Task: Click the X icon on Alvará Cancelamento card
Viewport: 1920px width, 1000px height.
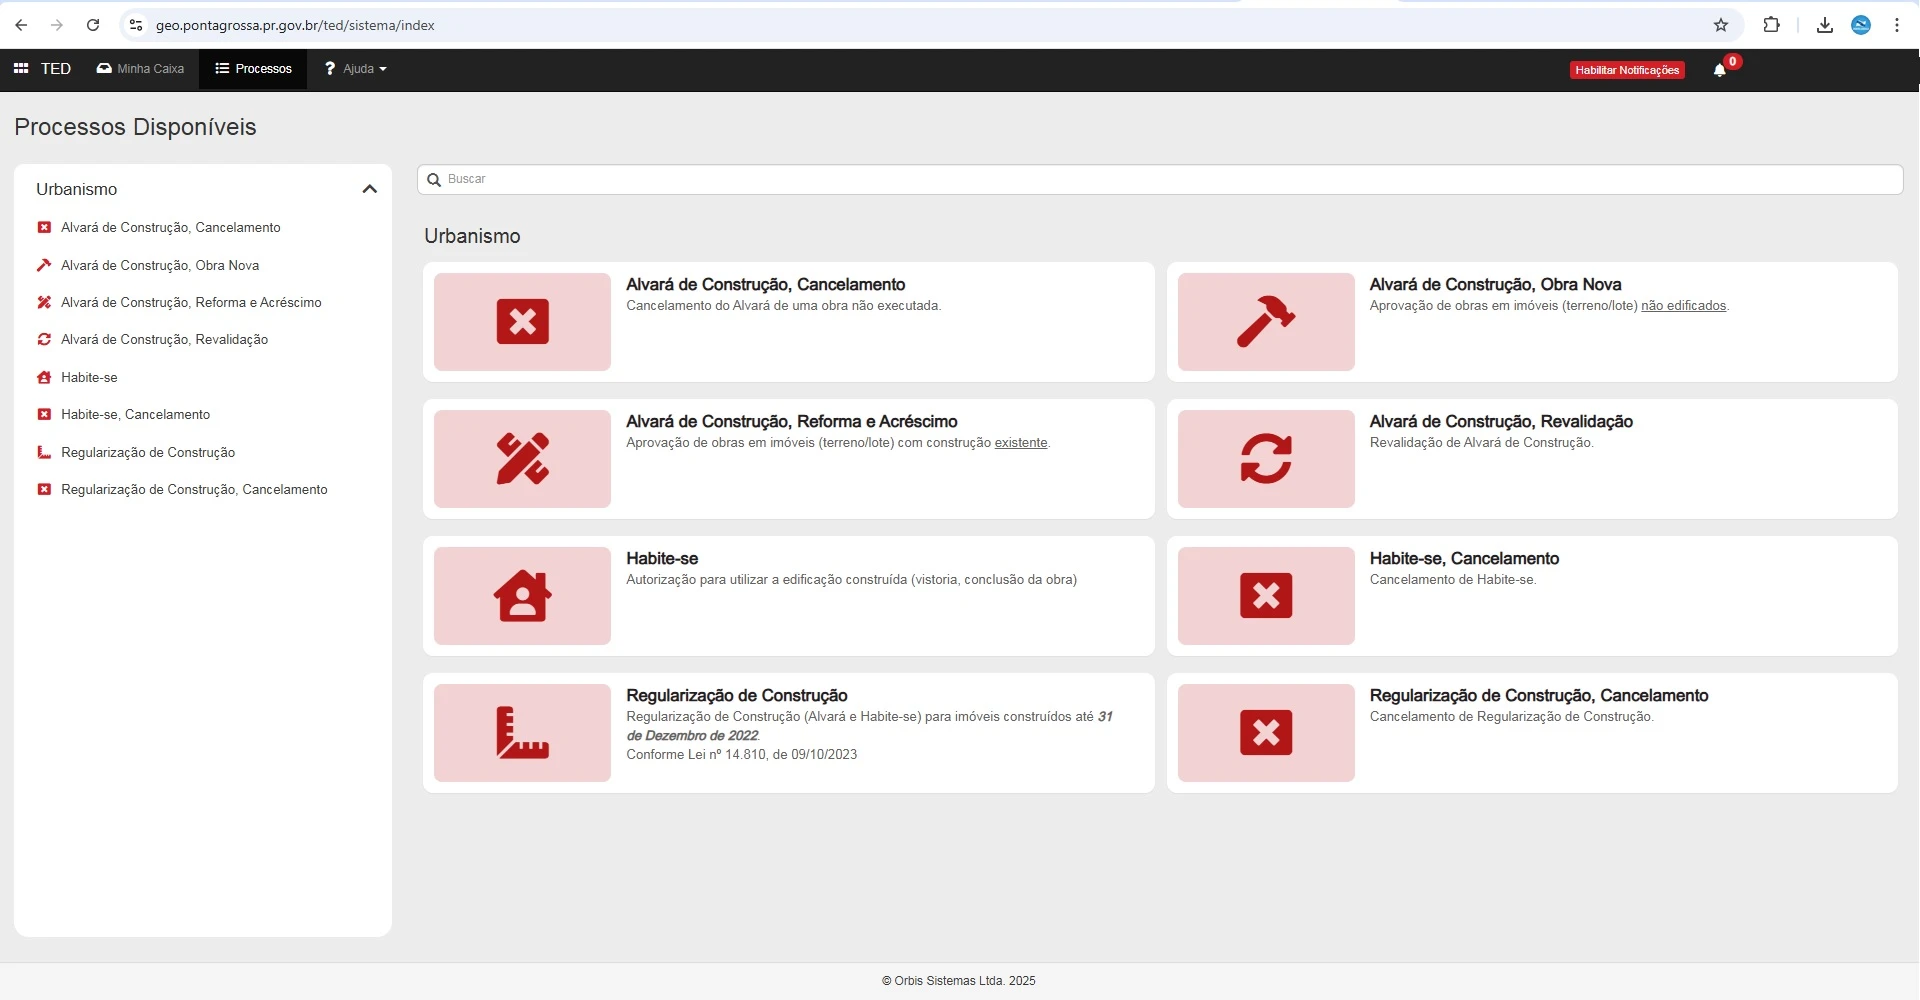Action: pos(522,322)
